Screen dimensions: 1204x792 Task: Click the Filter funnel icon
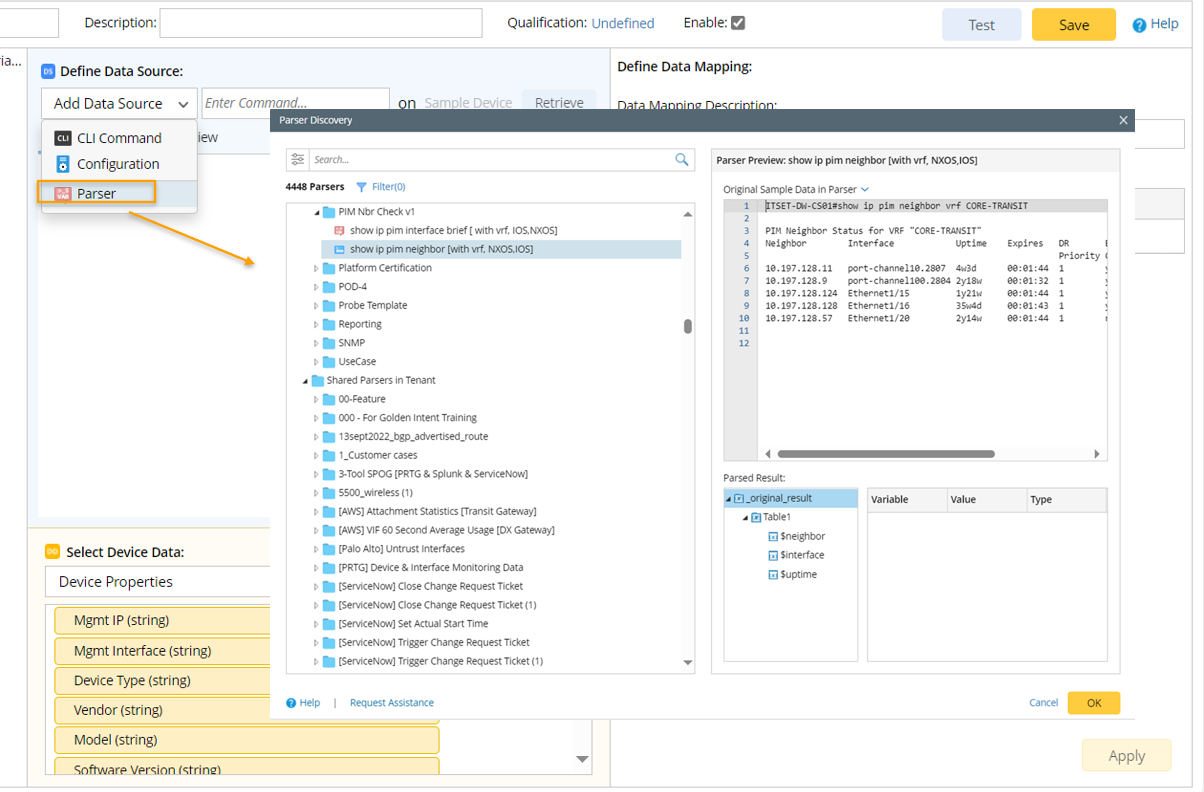click(362, 187)
